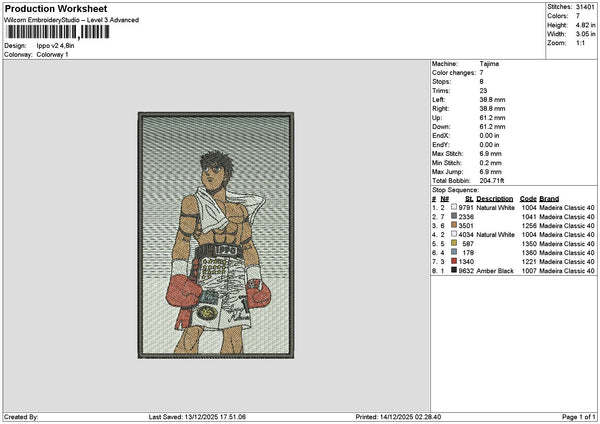Select Natural White description in stop row 1
The image size is (600, 424).
coord(495,207)
